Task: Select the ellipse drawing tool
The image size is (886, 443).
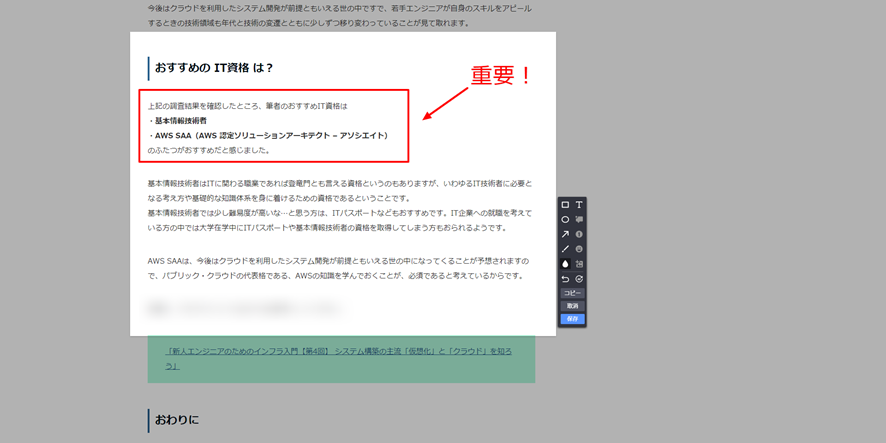Action: [x=565, y=220]
